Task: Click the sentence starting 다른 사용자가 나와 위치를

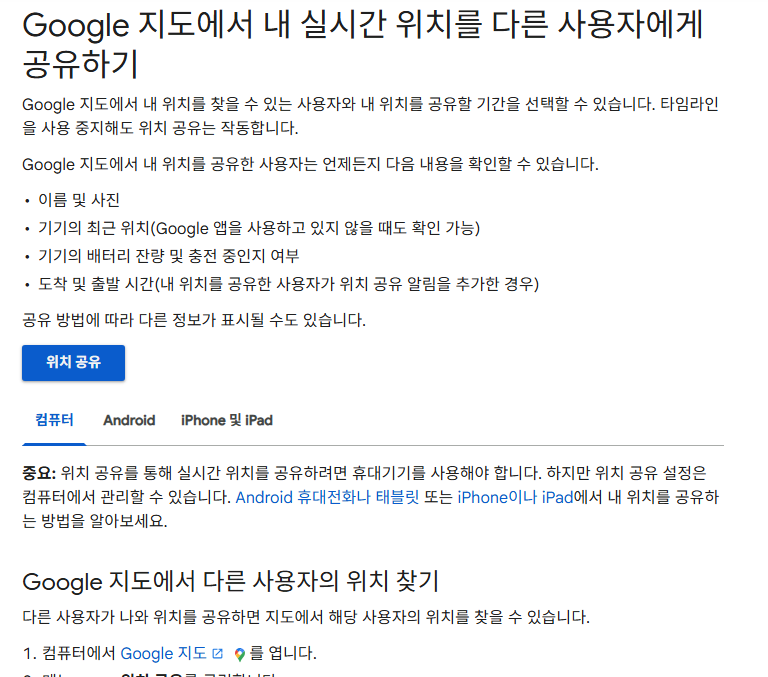Action: 305,617
